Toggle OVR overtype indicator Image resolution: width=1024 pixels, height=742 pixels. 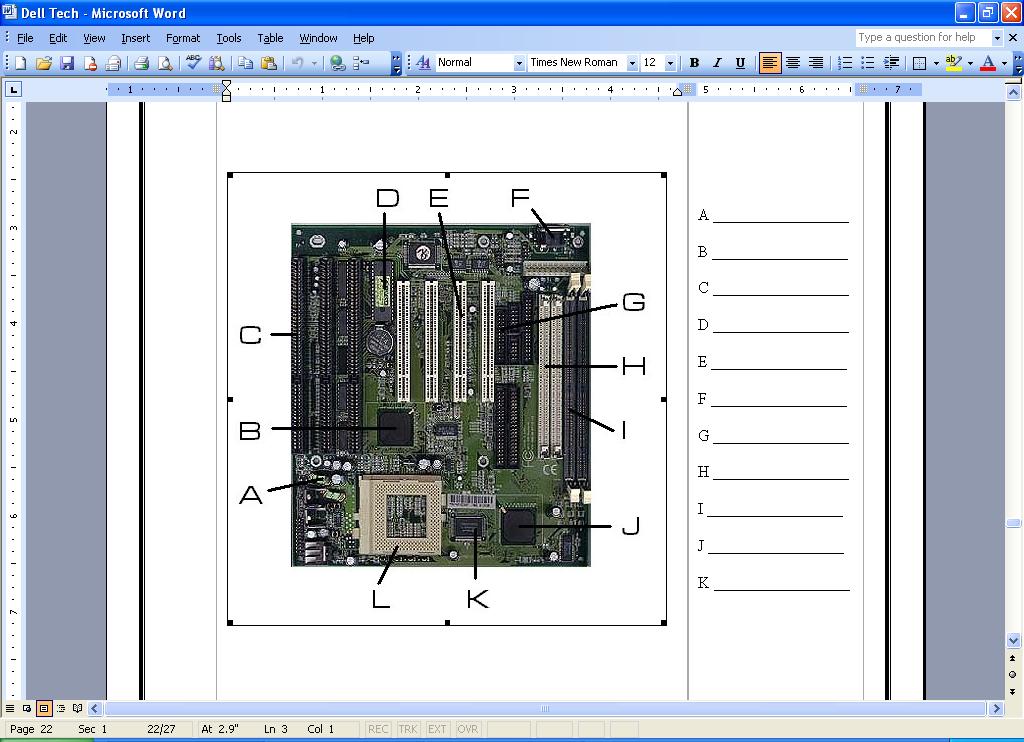(467, 729)
